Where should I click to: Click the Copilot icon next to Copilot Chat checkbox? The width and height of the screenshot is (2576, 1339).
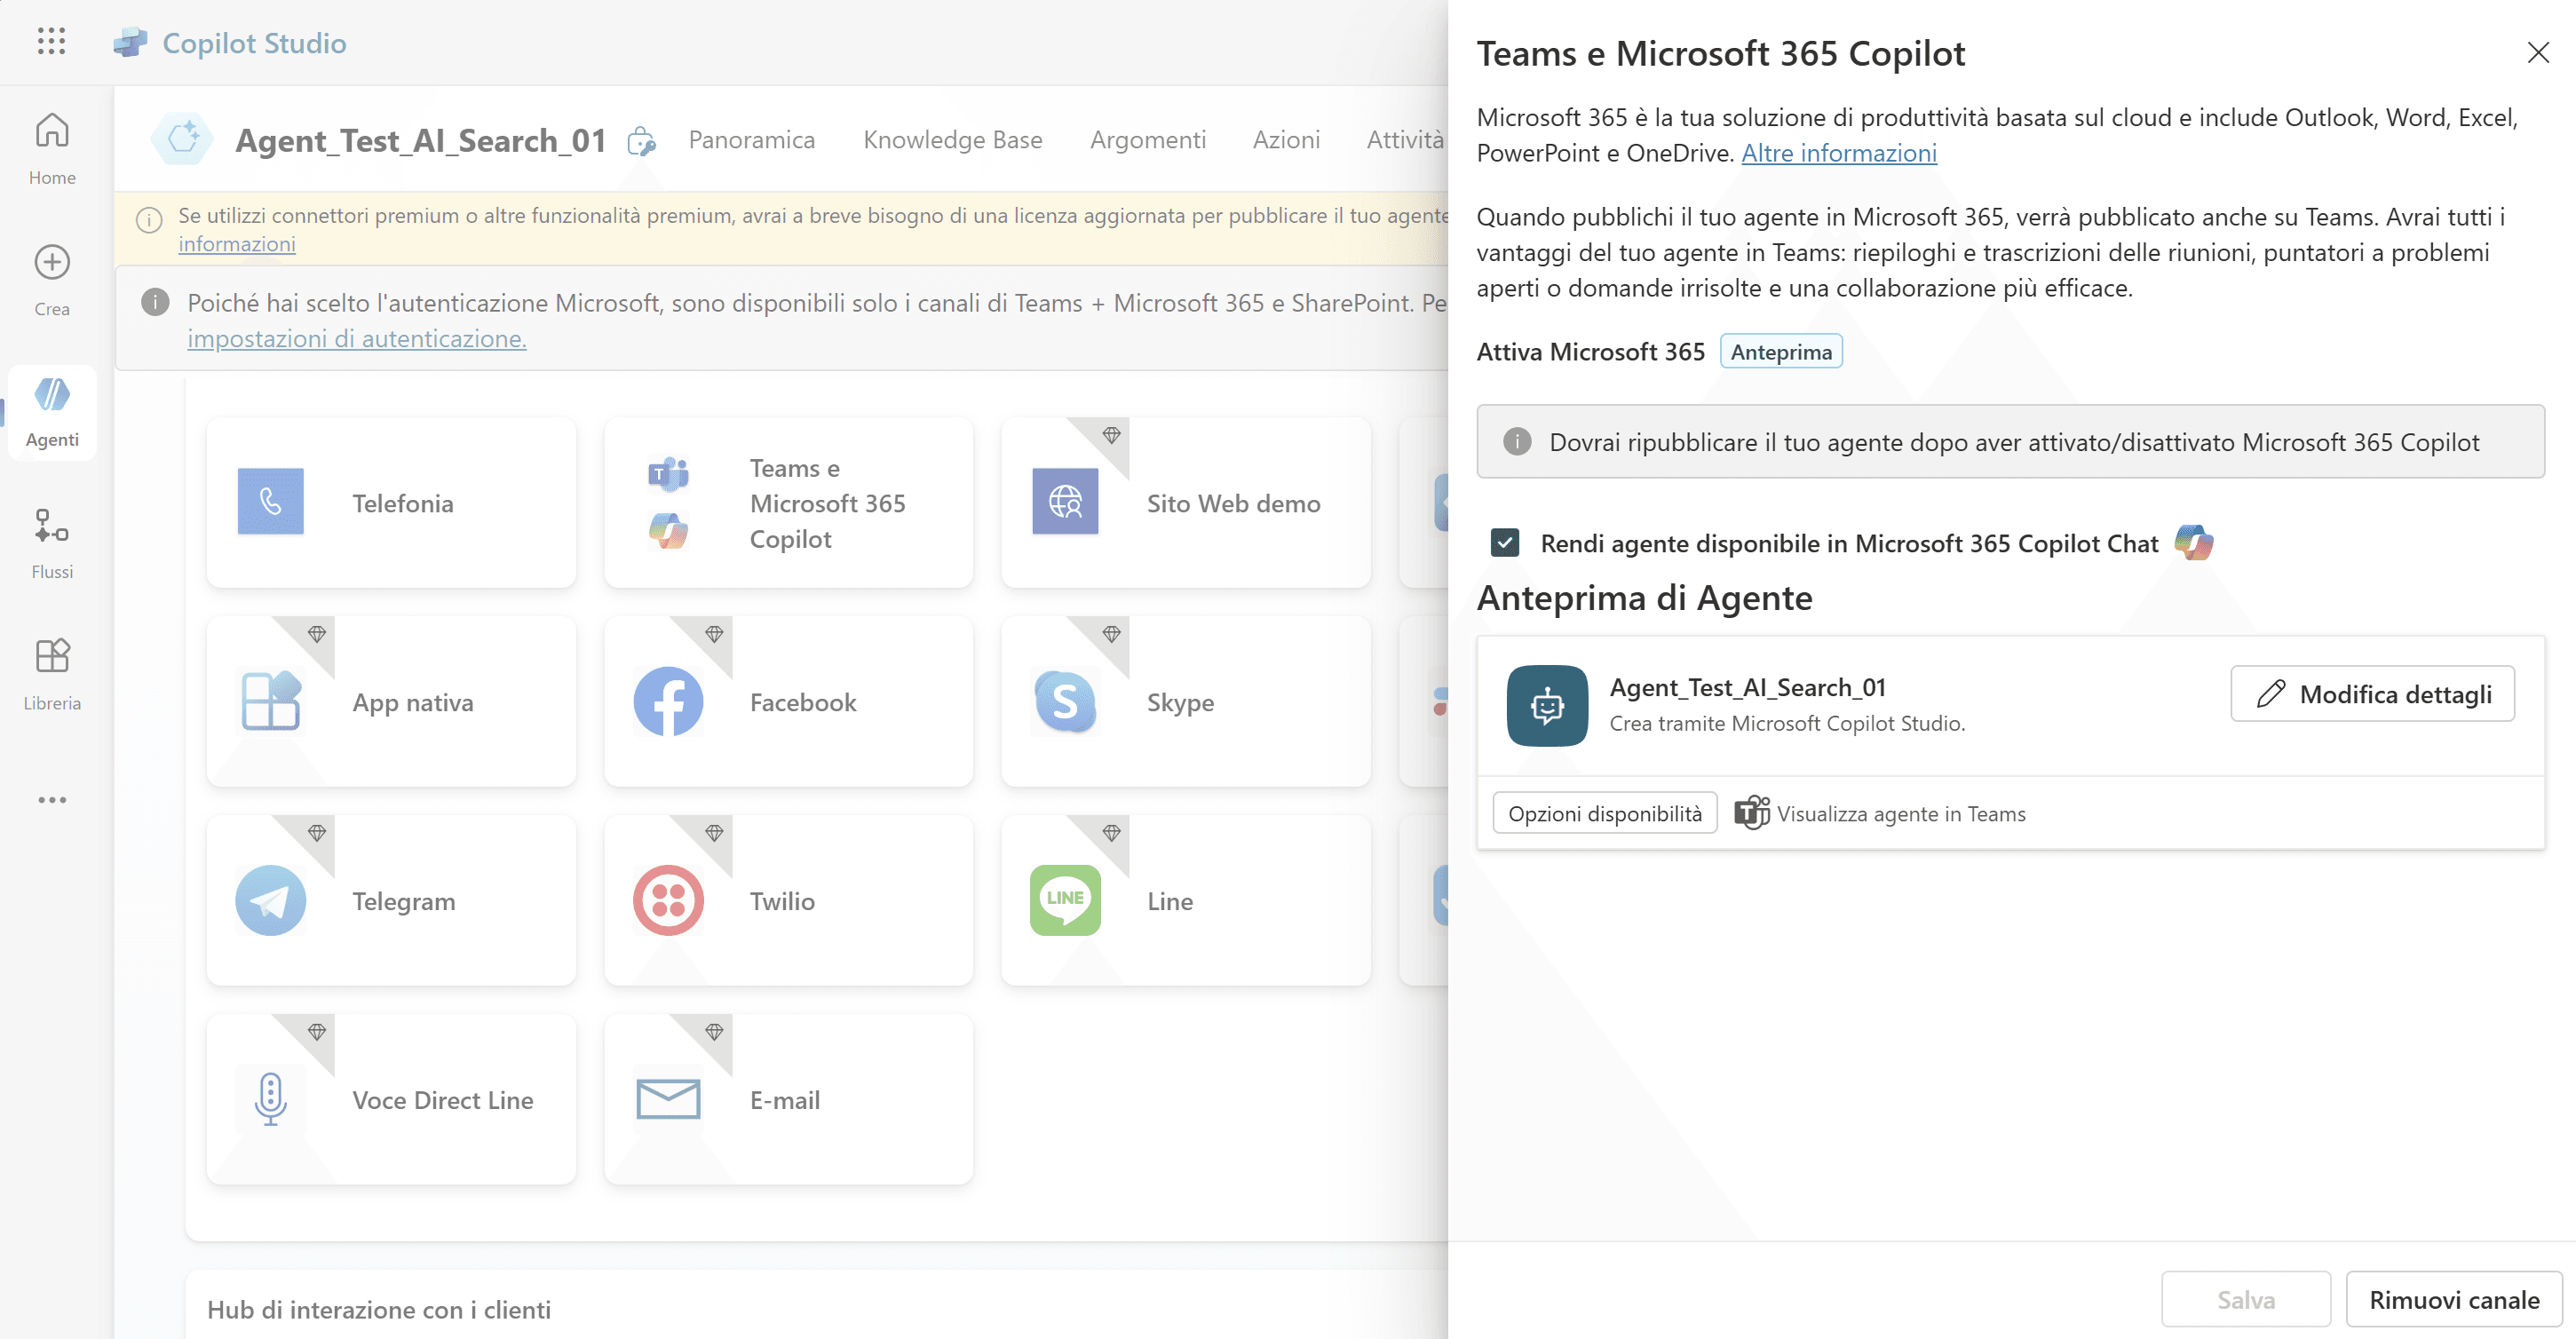pos(2194,543)
